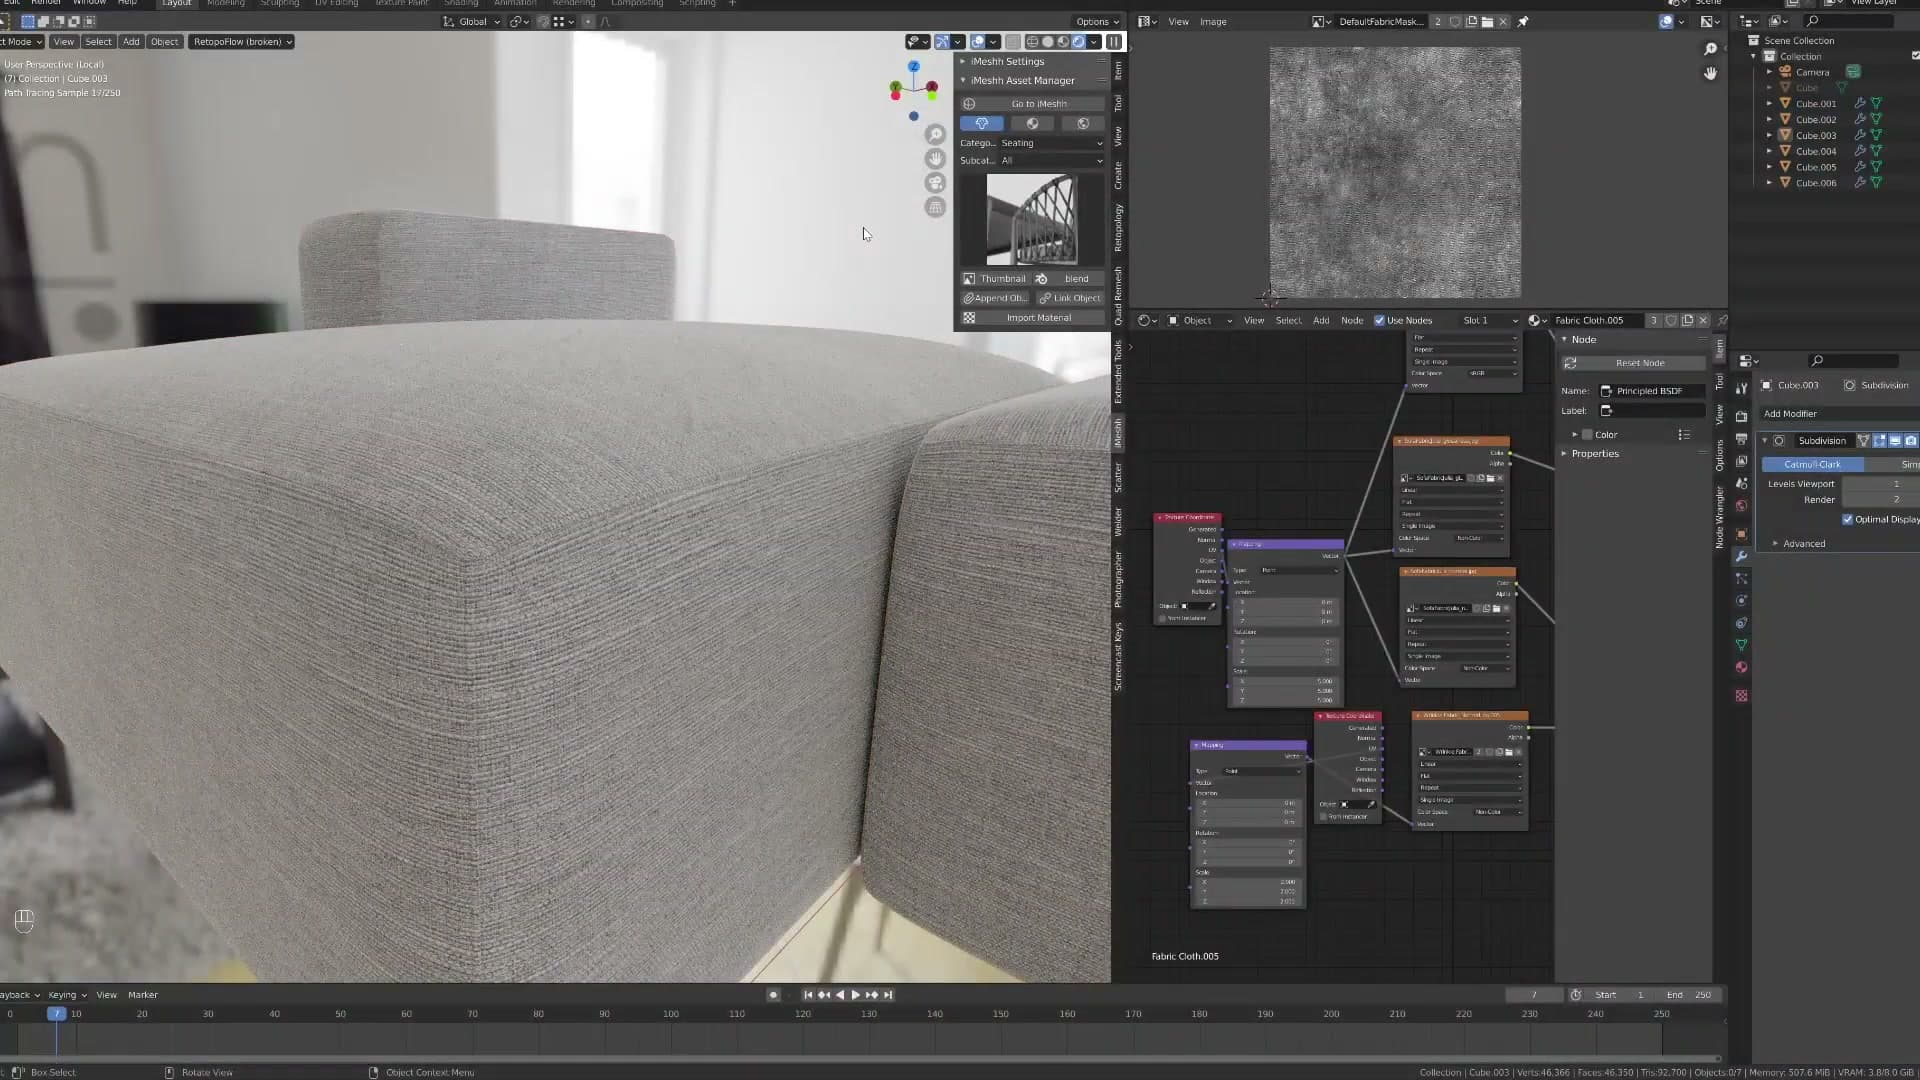Click iMeshh materials sphere icon button

point(1032,124)
